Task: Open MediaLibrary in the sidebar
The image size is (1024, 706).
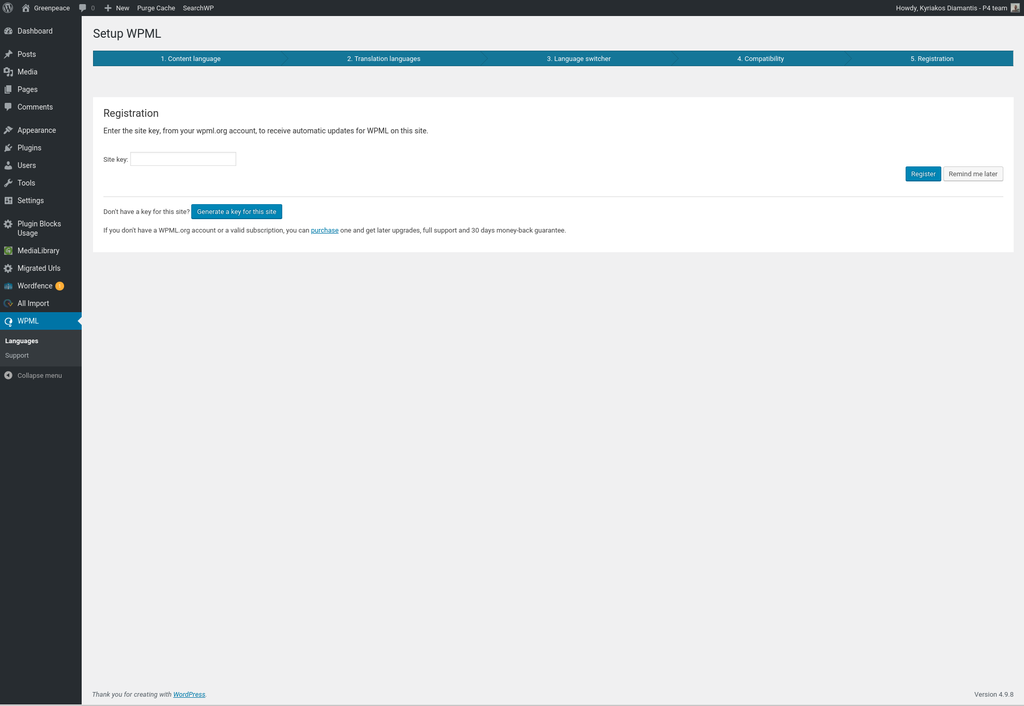Action: tap(40, 251)
